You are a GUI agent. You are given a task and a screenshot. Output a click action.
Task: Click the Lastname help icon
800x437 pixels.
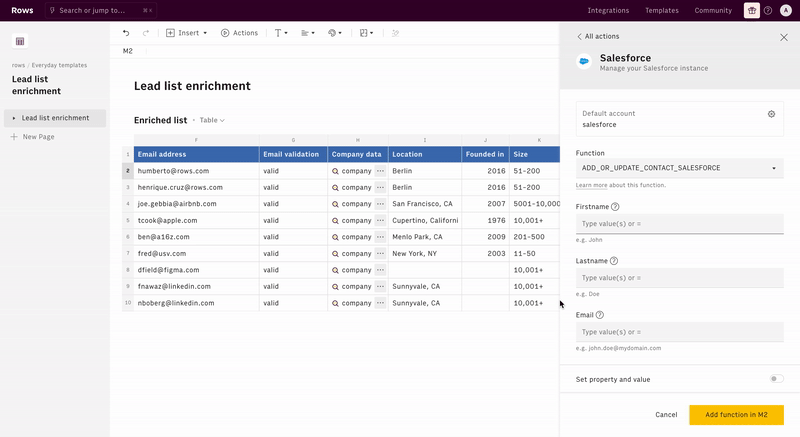614,261
